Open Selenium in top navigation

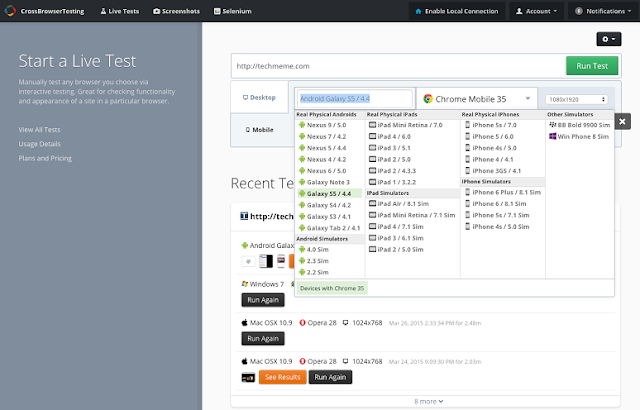(x=233, y=11)
